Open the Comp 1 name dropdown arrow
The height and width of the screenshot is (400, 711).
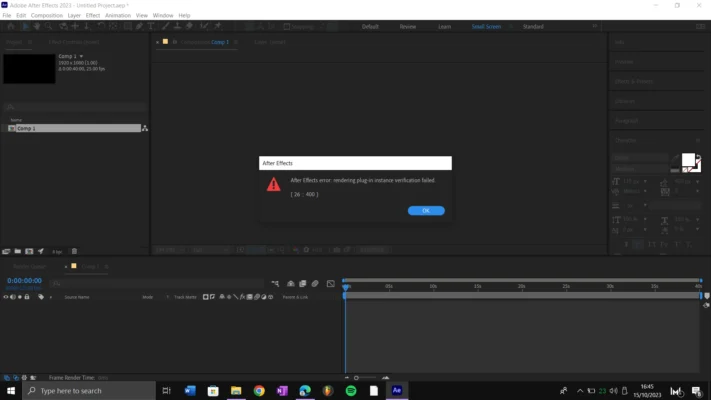[81, 56]
